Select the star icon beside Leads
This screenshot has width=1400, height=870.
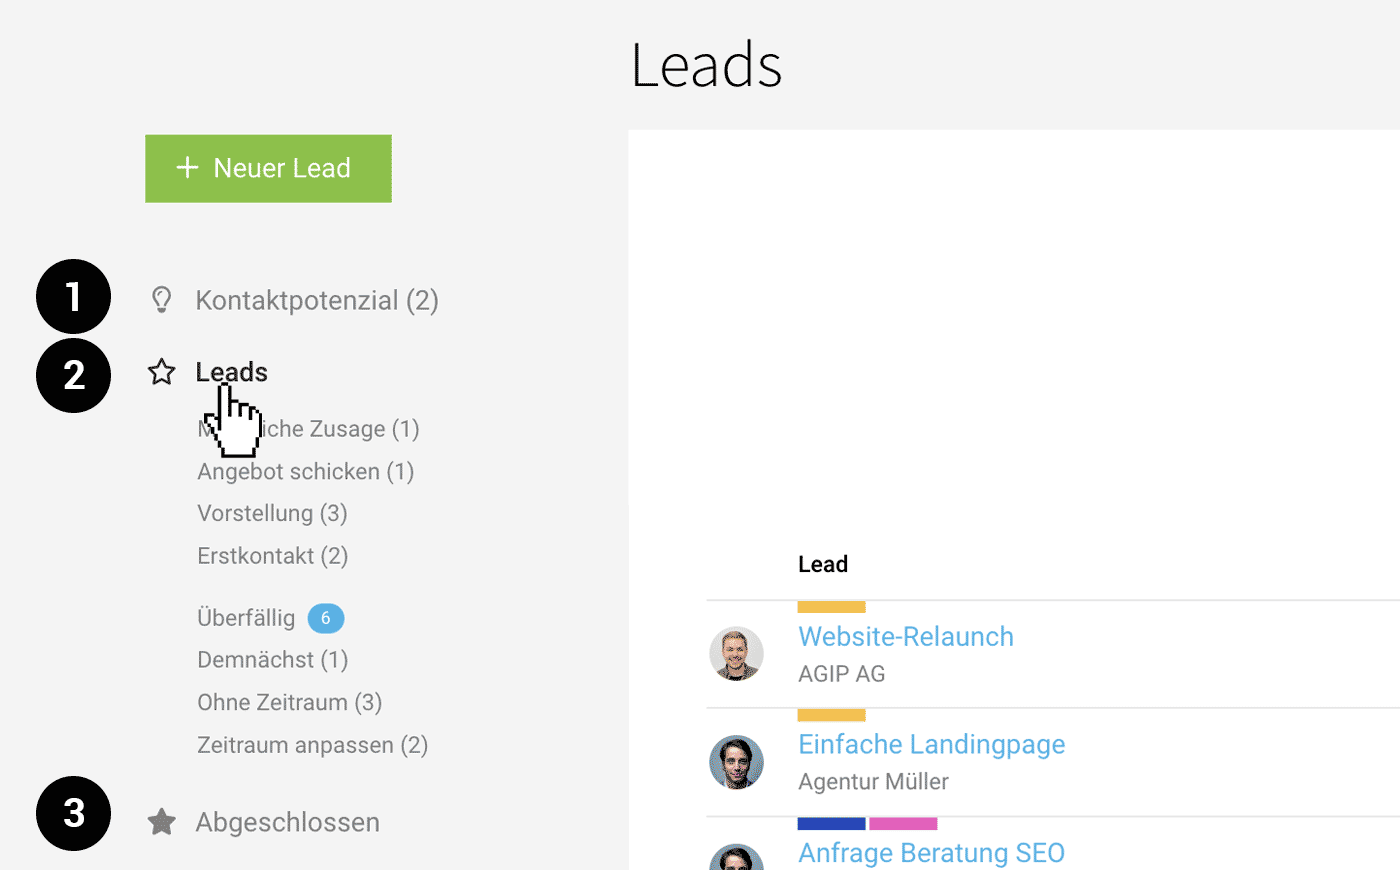pos(161,371)
